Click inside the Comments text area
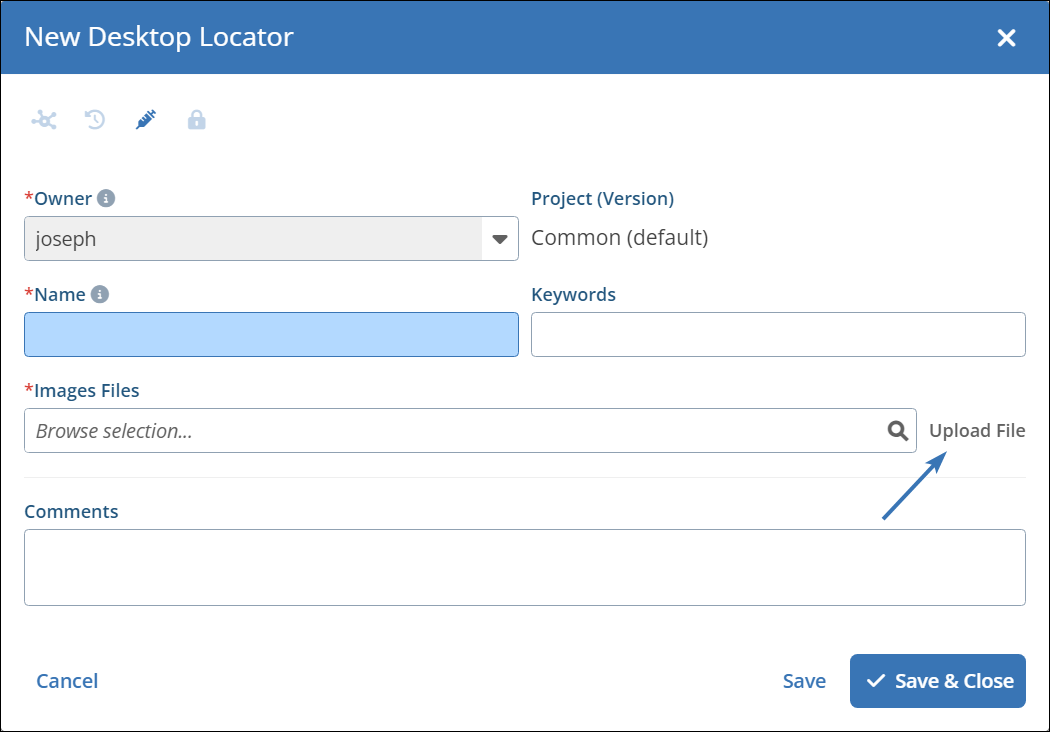The image size is (1050, 732). point(524,567)
